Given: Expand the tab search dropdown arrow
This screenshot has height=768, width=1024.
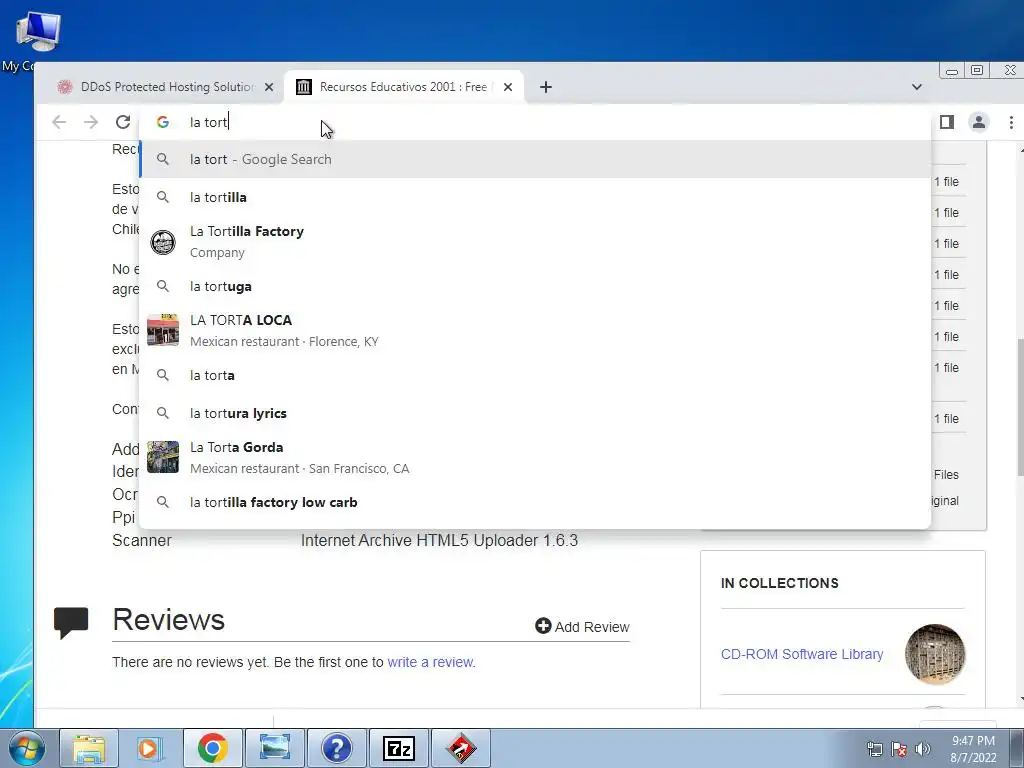Looking at the screenshot, I should (x=917, y=87).
